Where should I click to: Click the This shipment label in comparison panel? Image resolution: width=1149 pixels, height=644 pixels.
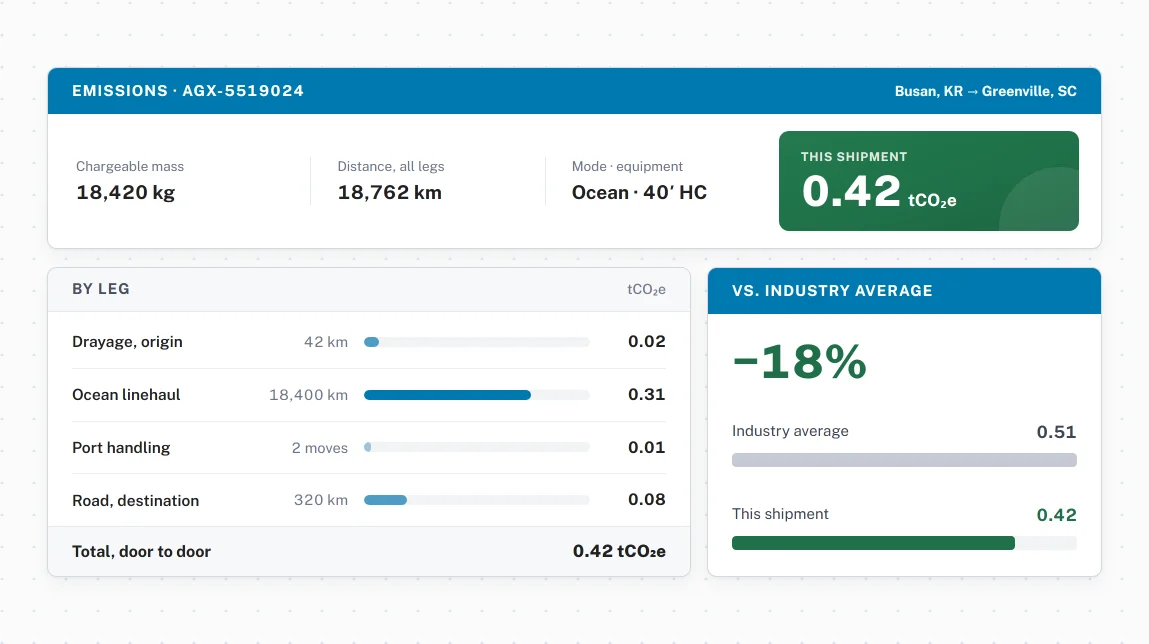point(780,514)
